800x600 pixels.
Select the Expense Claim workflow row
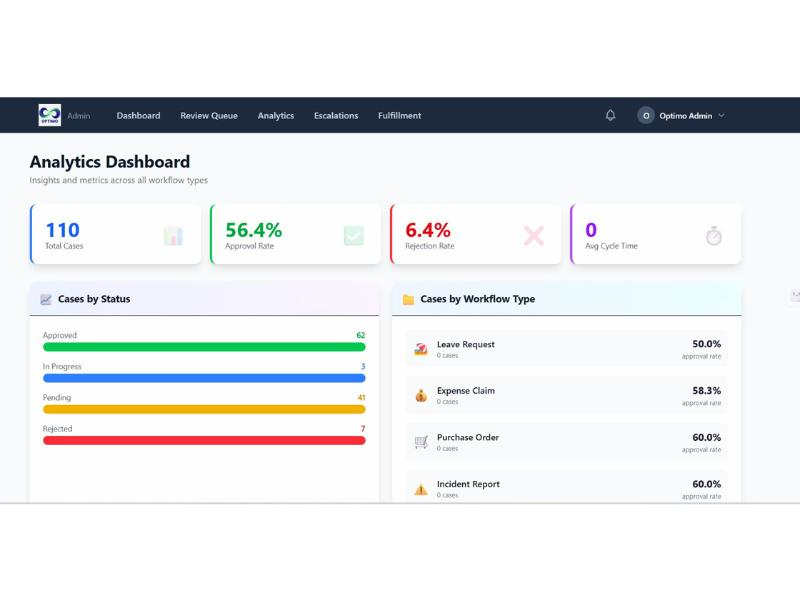[x=567, y=396]
